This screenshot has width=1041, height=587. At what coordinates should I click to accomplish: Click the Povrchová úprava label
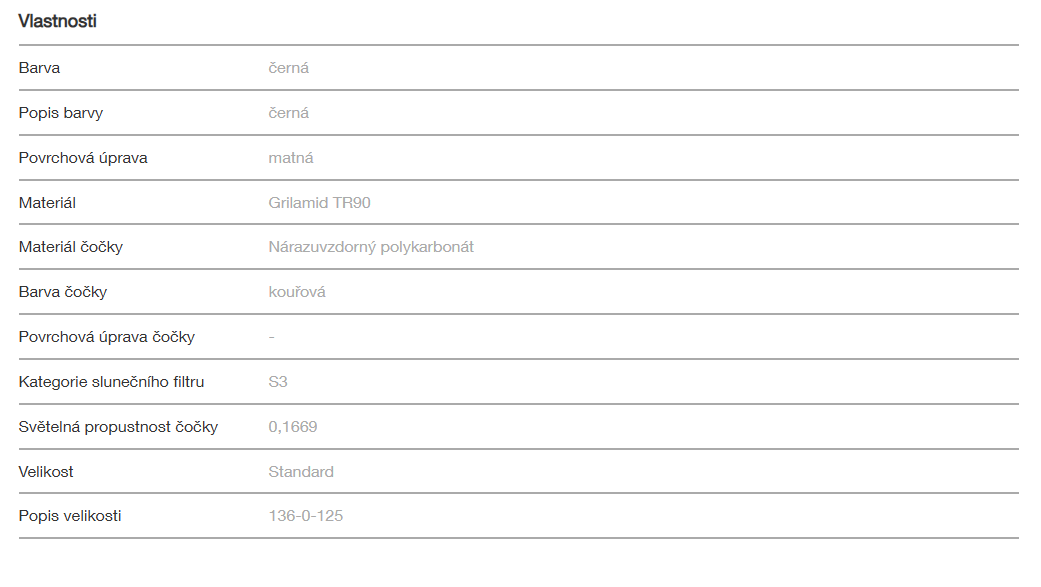point(83,158)
